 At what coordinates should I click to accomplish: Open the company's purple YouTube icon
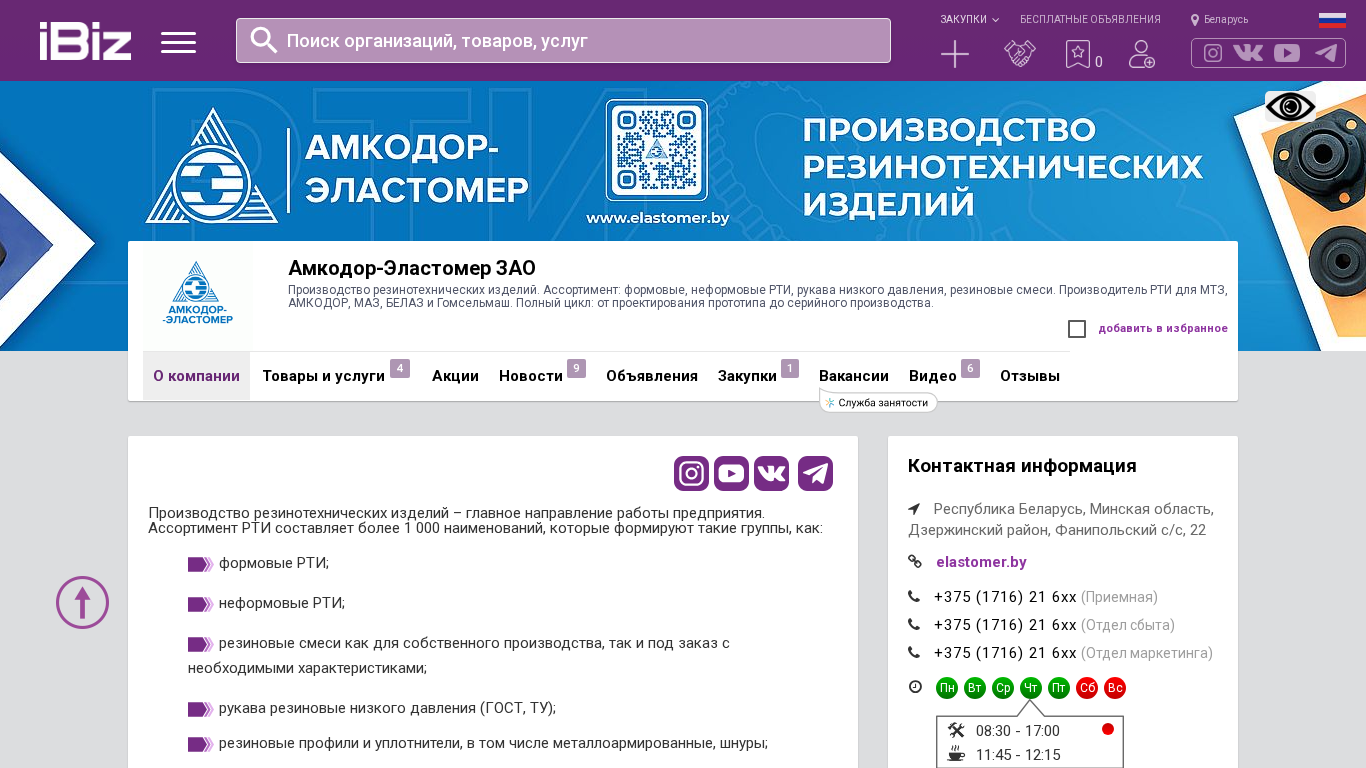coord(731,473)
